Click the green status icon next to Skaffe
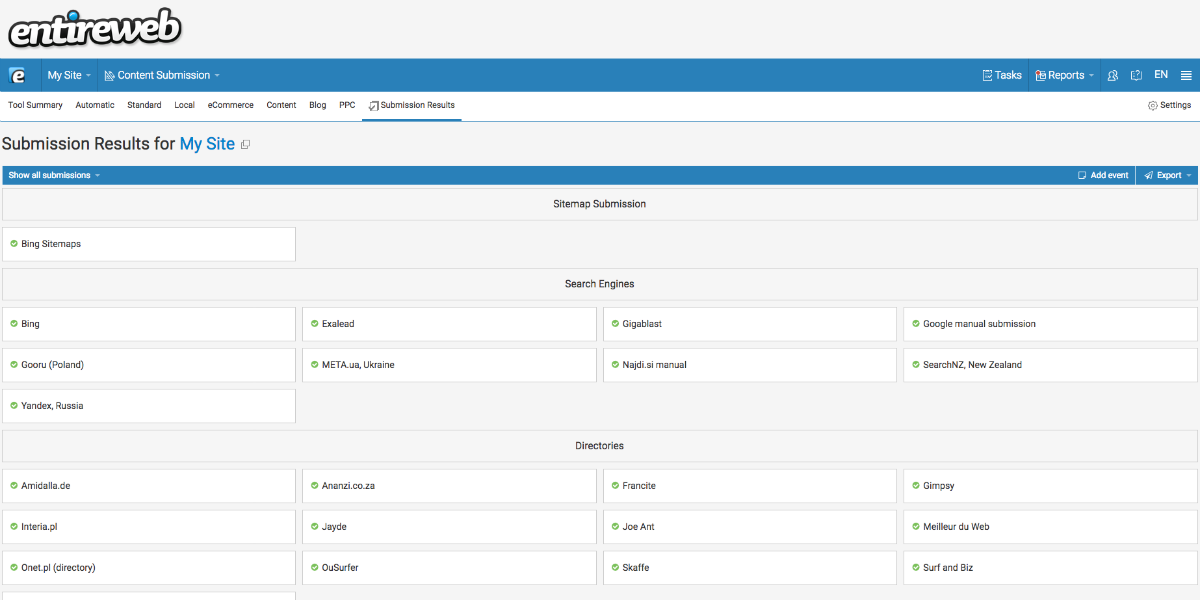 [615, 567]
